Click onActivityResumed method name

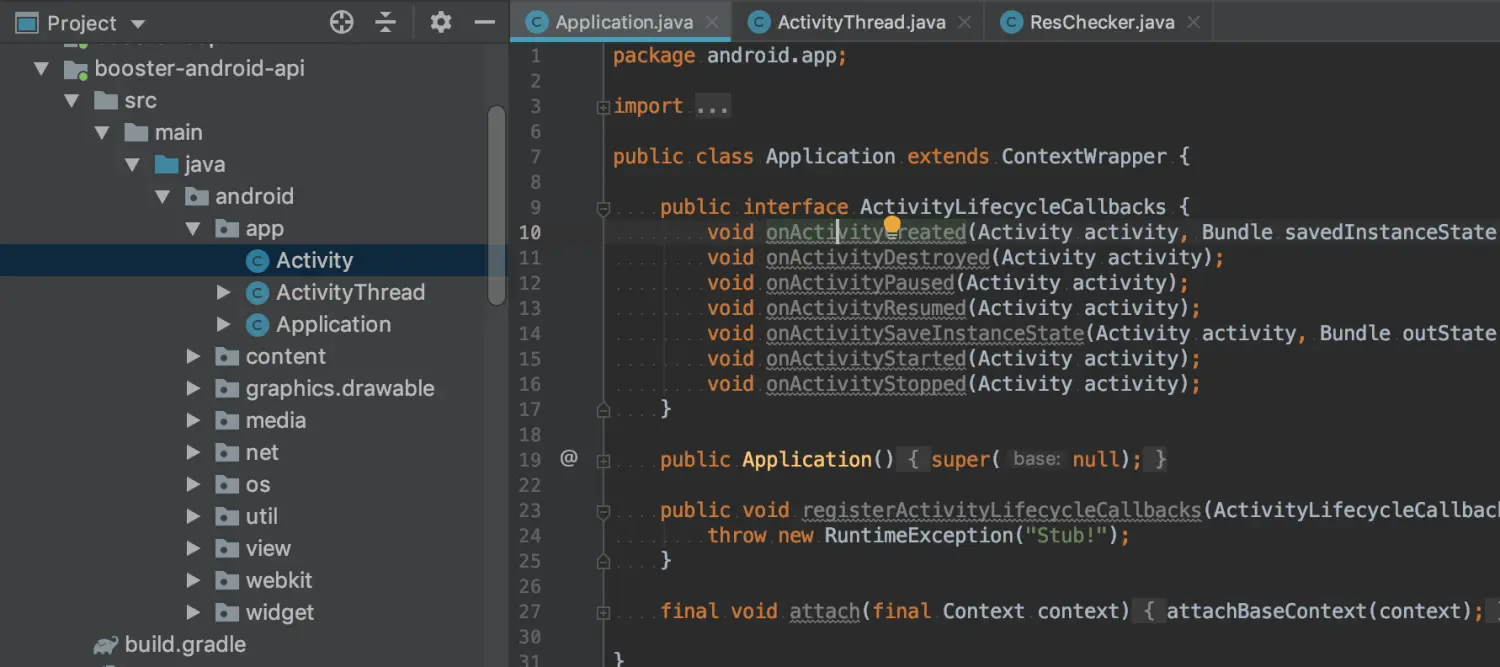click(x=866, y=308)
